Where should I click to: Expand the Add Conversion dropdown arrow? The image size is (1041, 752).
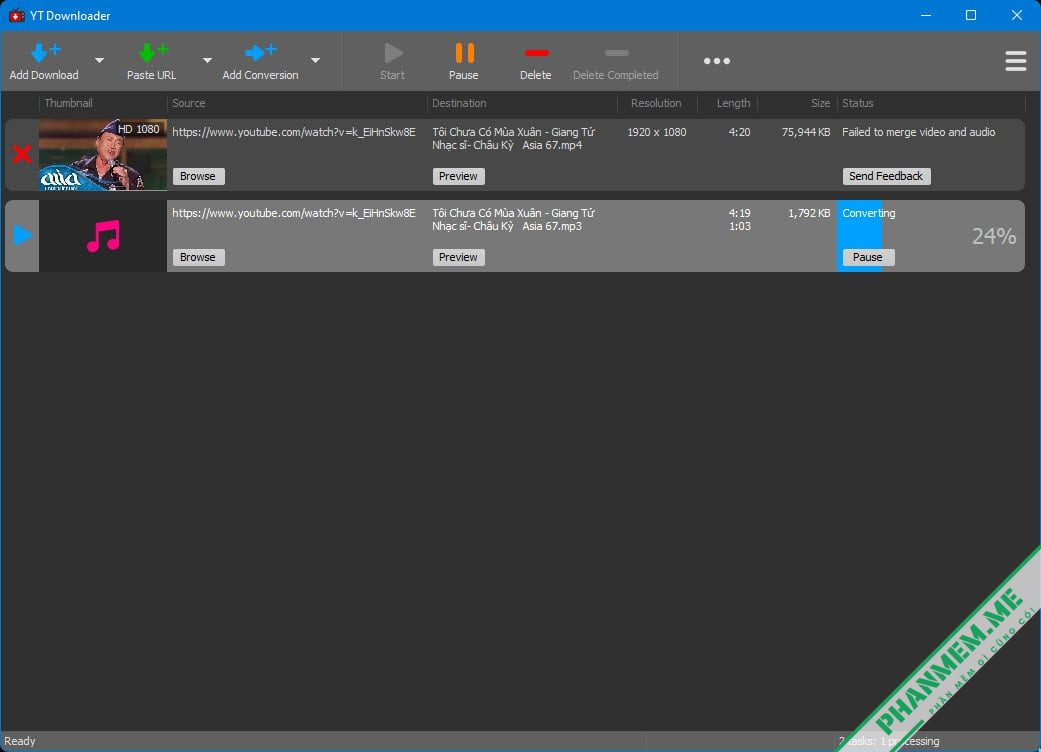tap(315, 60)
